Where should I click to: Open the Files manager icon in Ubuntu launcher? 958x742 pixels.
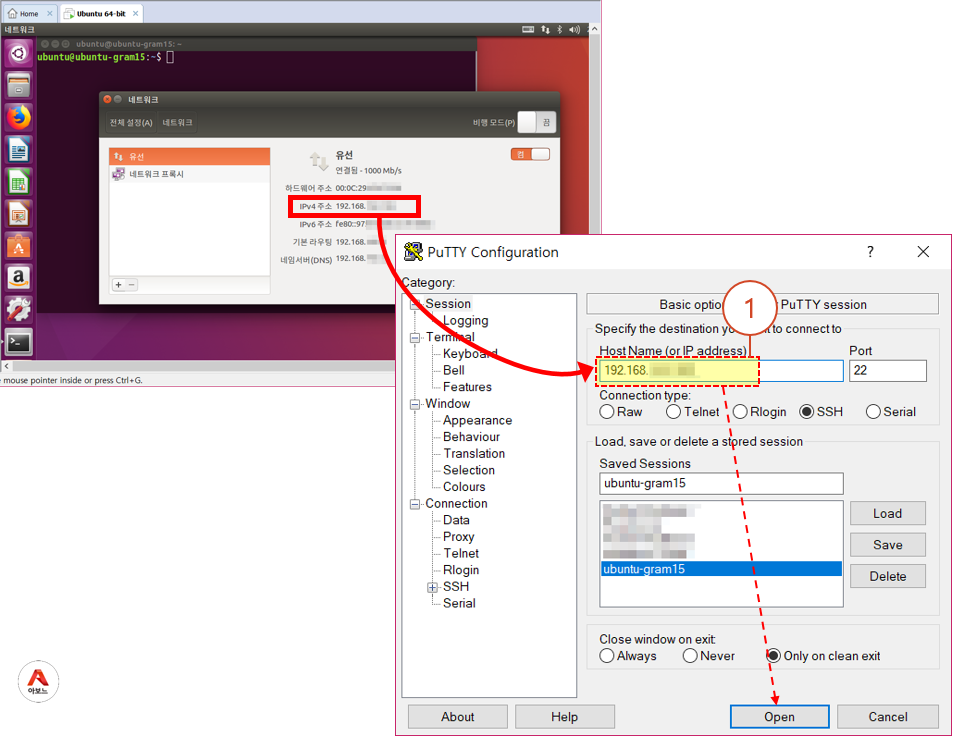tap(18, 85)
